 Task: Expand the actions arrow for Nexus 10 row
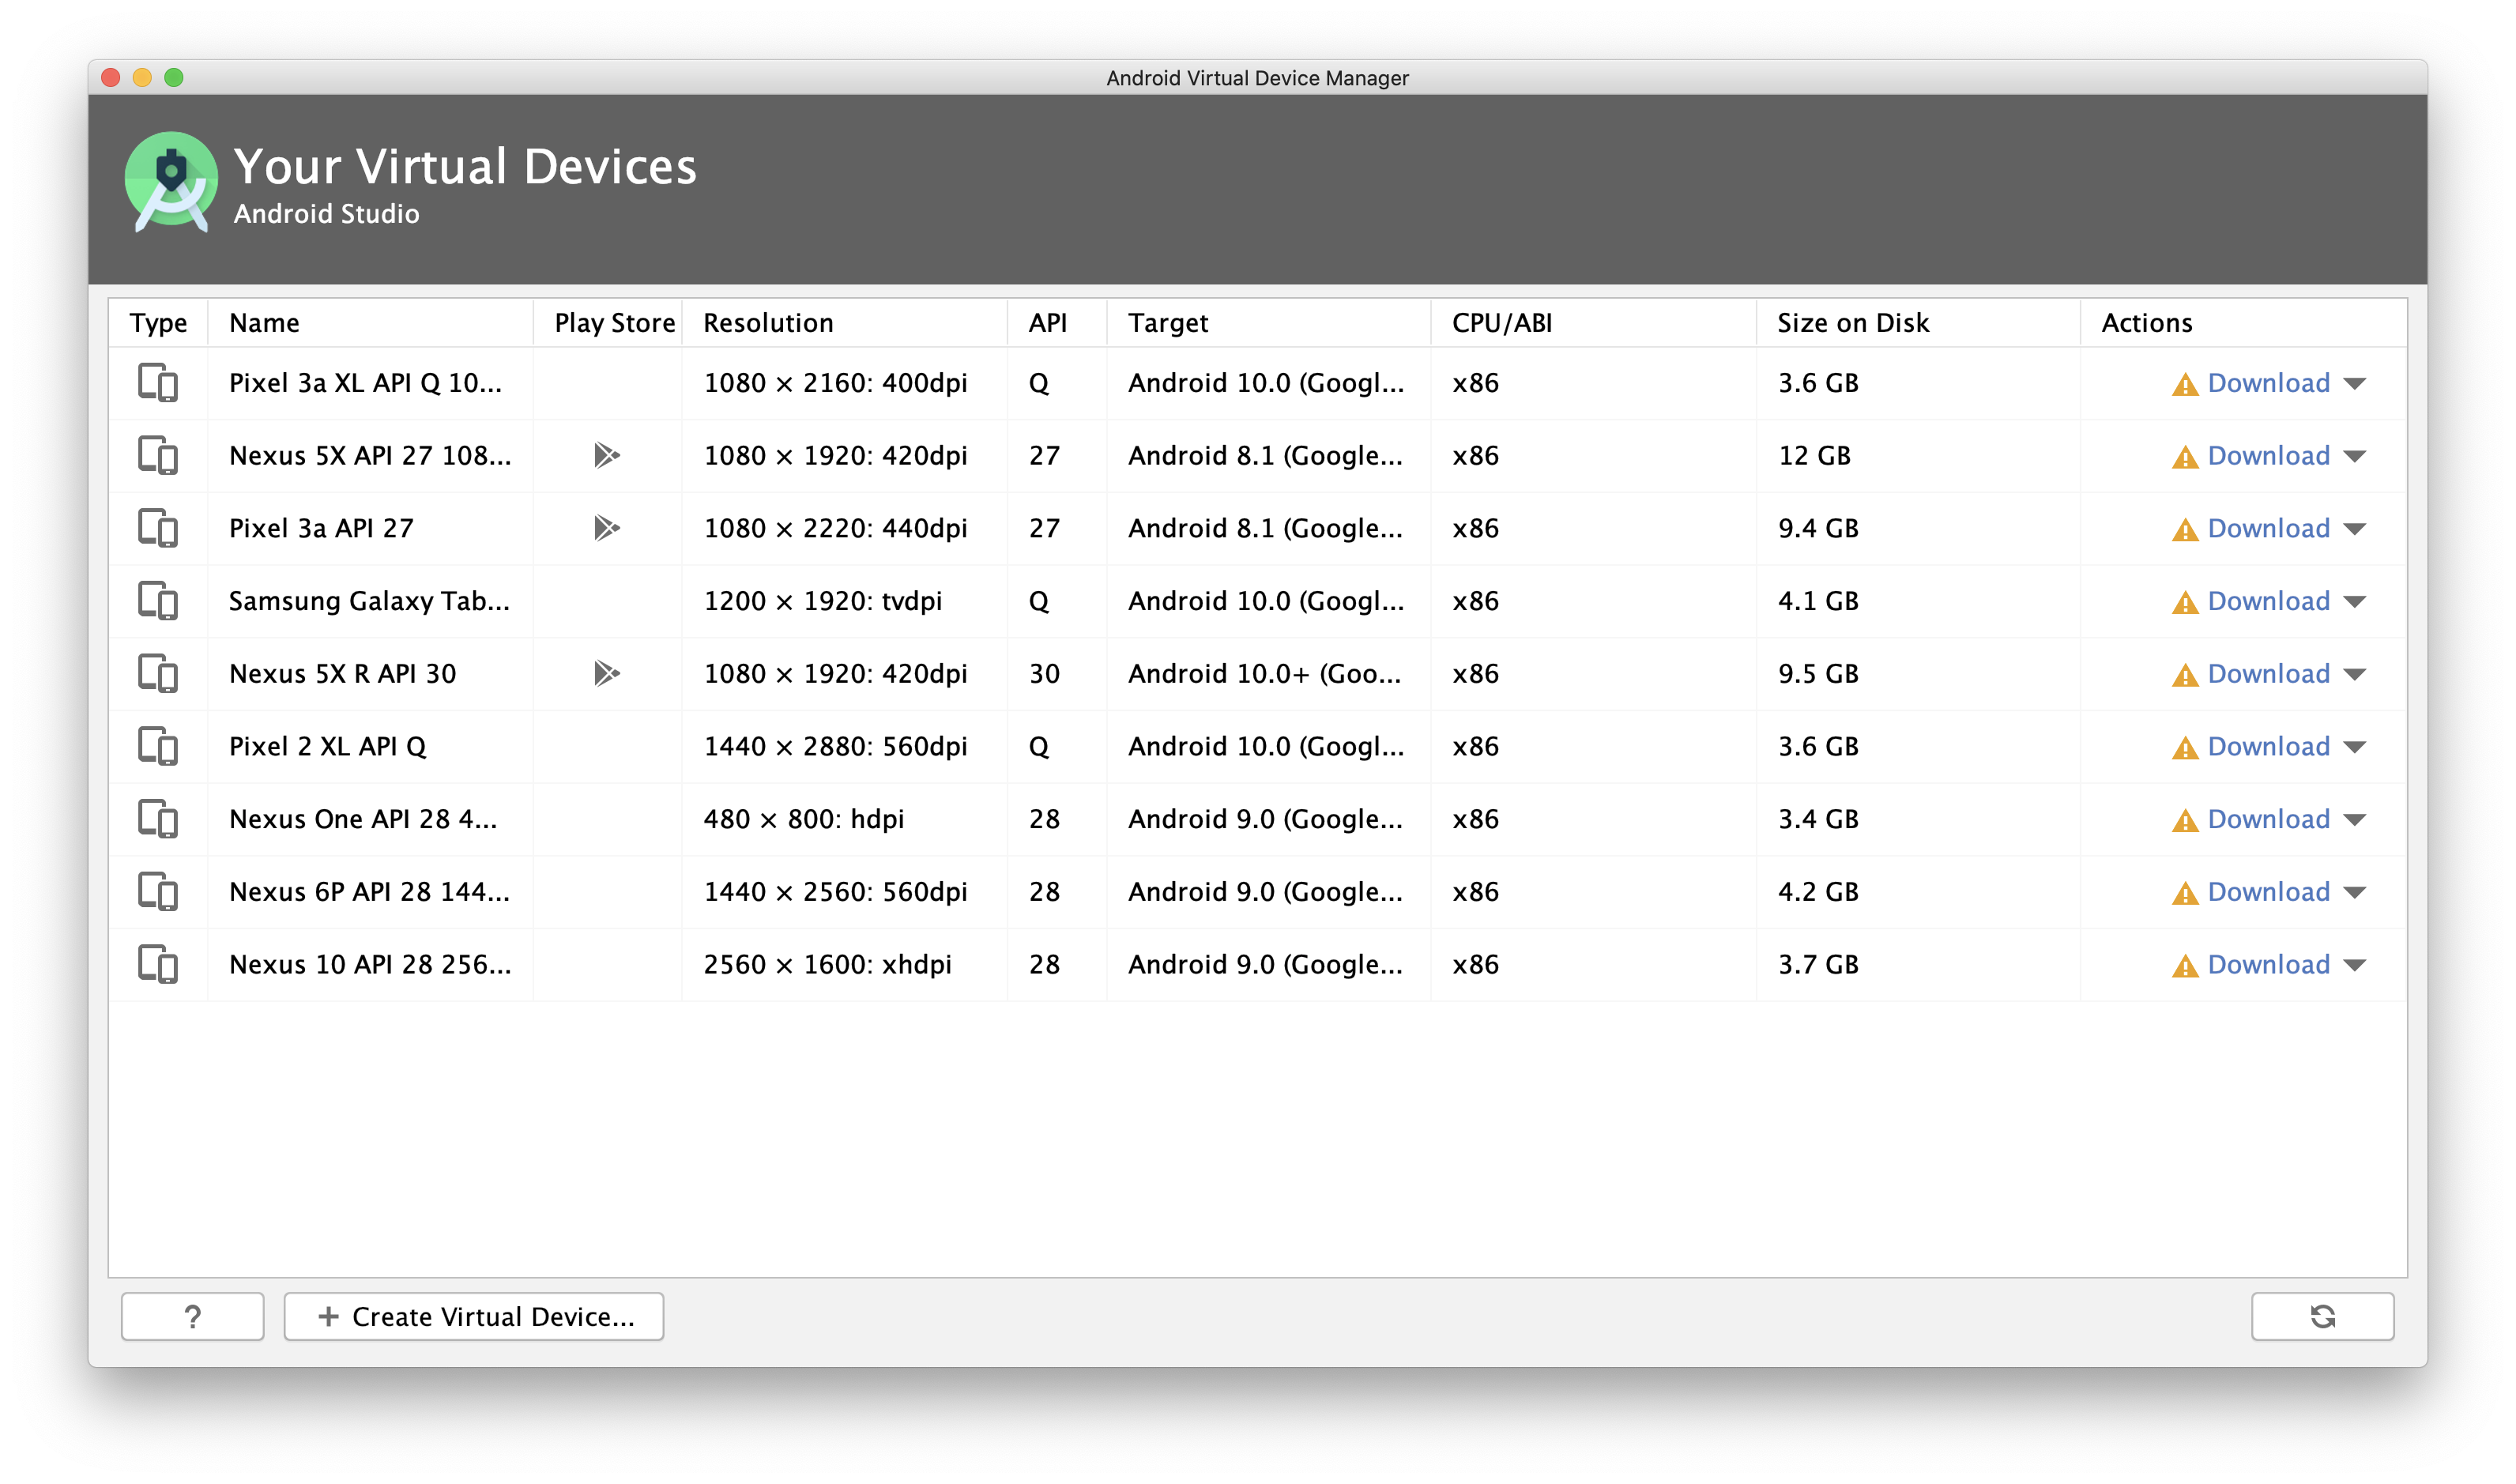pyautogui.click(x=2355, y=965)
